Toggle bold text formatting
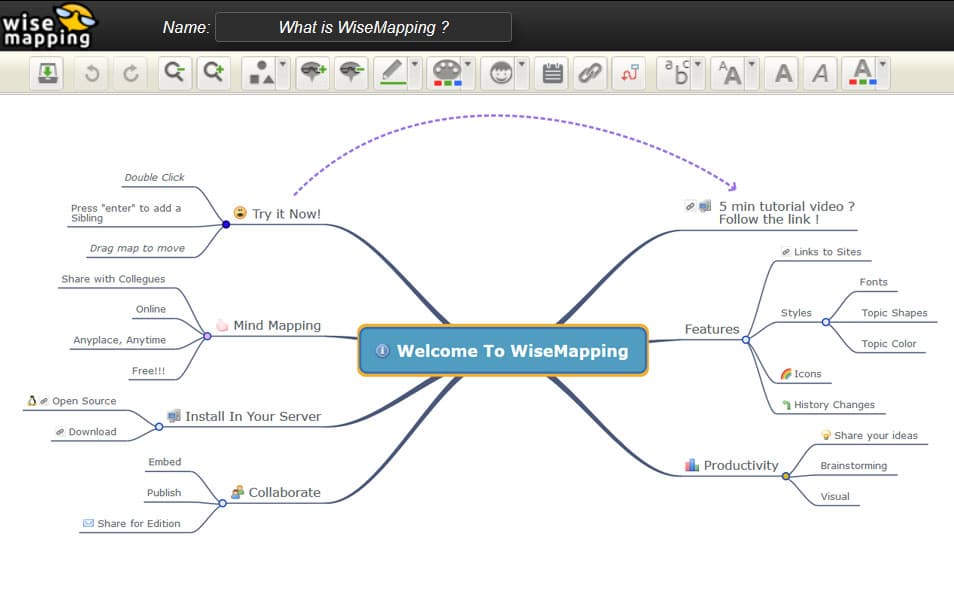The image size is (954, 600). (781, 73)
